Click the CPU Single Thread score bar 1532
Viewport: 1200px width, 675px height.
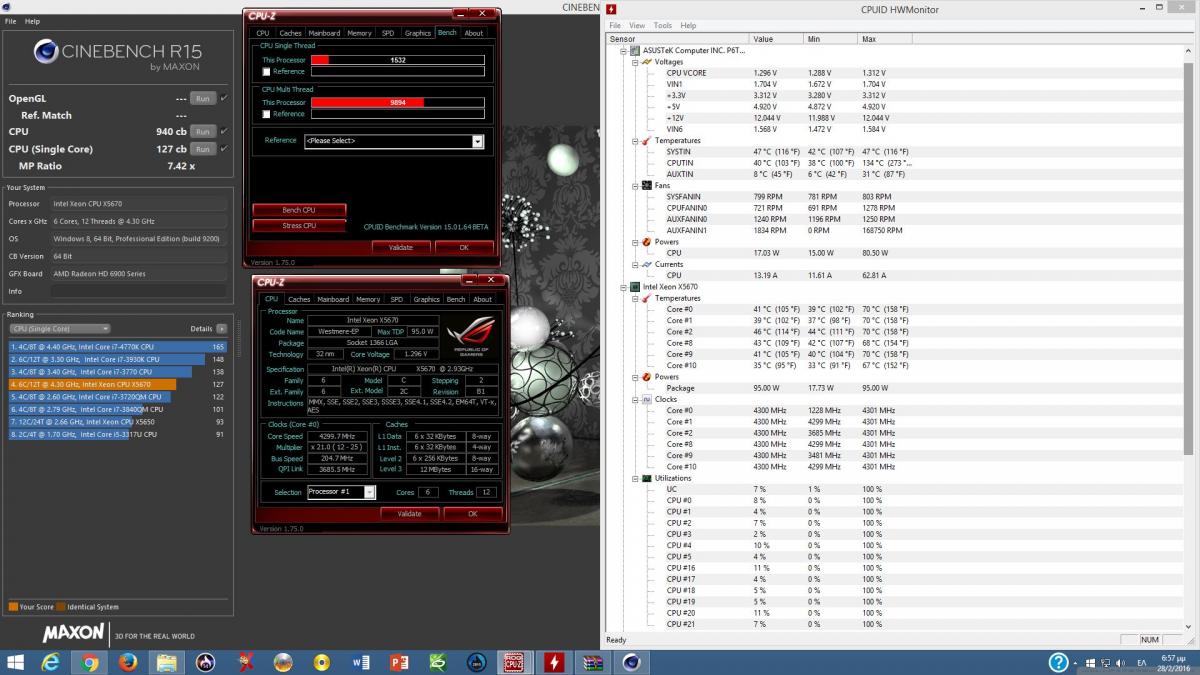click(397, 60)
